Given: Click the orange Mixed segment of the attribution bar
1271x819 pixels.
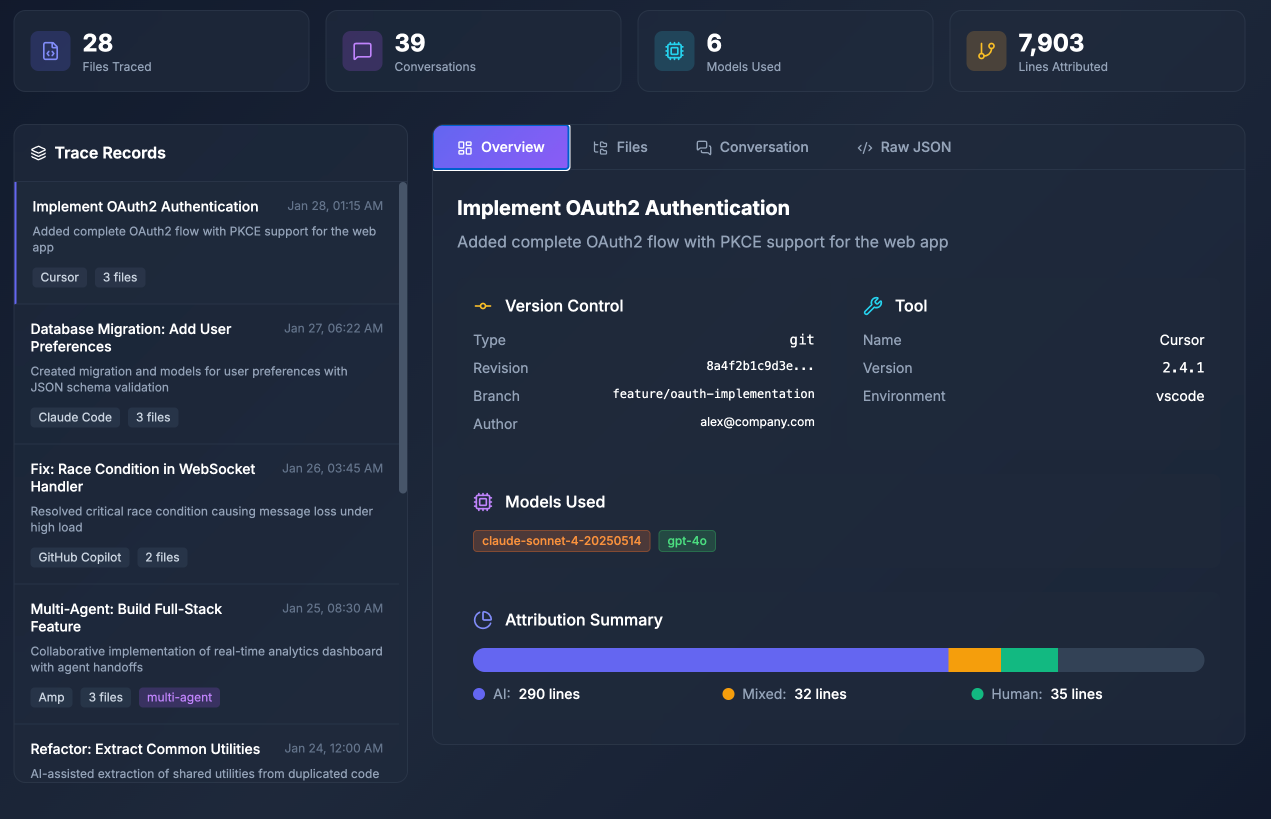Looking at the screenshot, I should (974, 660).
